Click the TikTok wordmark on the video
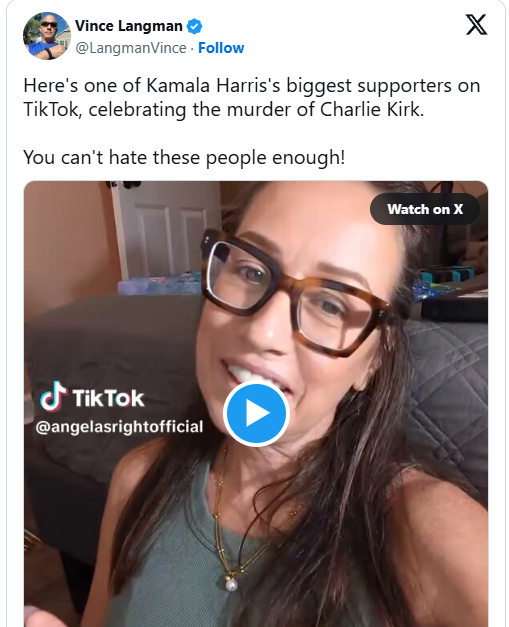 108,398
